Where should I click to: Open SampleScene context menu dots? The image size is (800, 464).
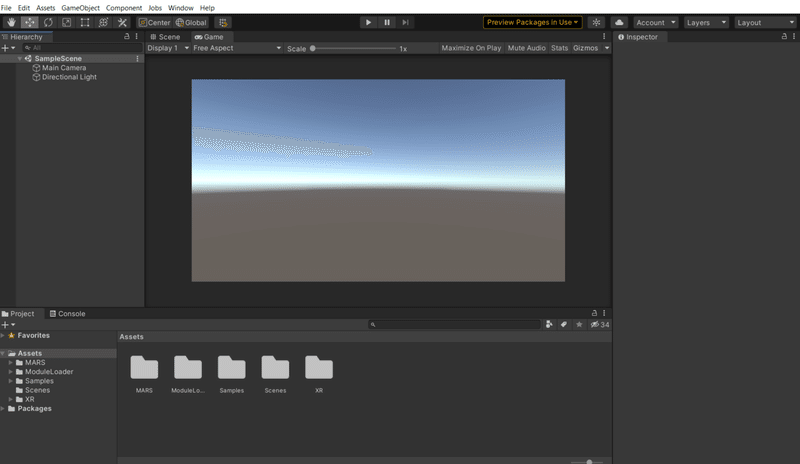click(137, 59)
